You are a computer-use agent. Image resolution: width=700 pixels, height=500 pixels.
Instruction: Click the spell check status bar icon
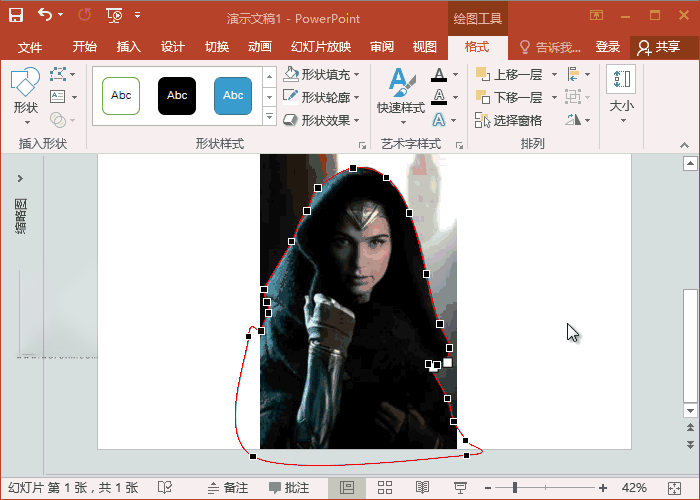[165, 488]
